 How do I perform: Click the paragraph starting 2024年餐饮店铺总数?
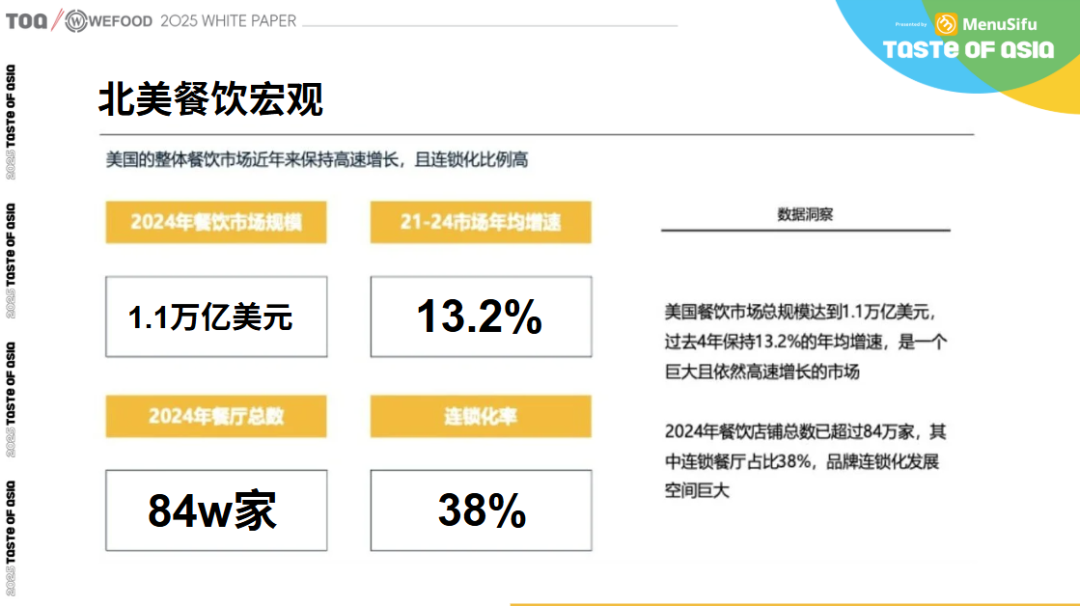[806, 461]
